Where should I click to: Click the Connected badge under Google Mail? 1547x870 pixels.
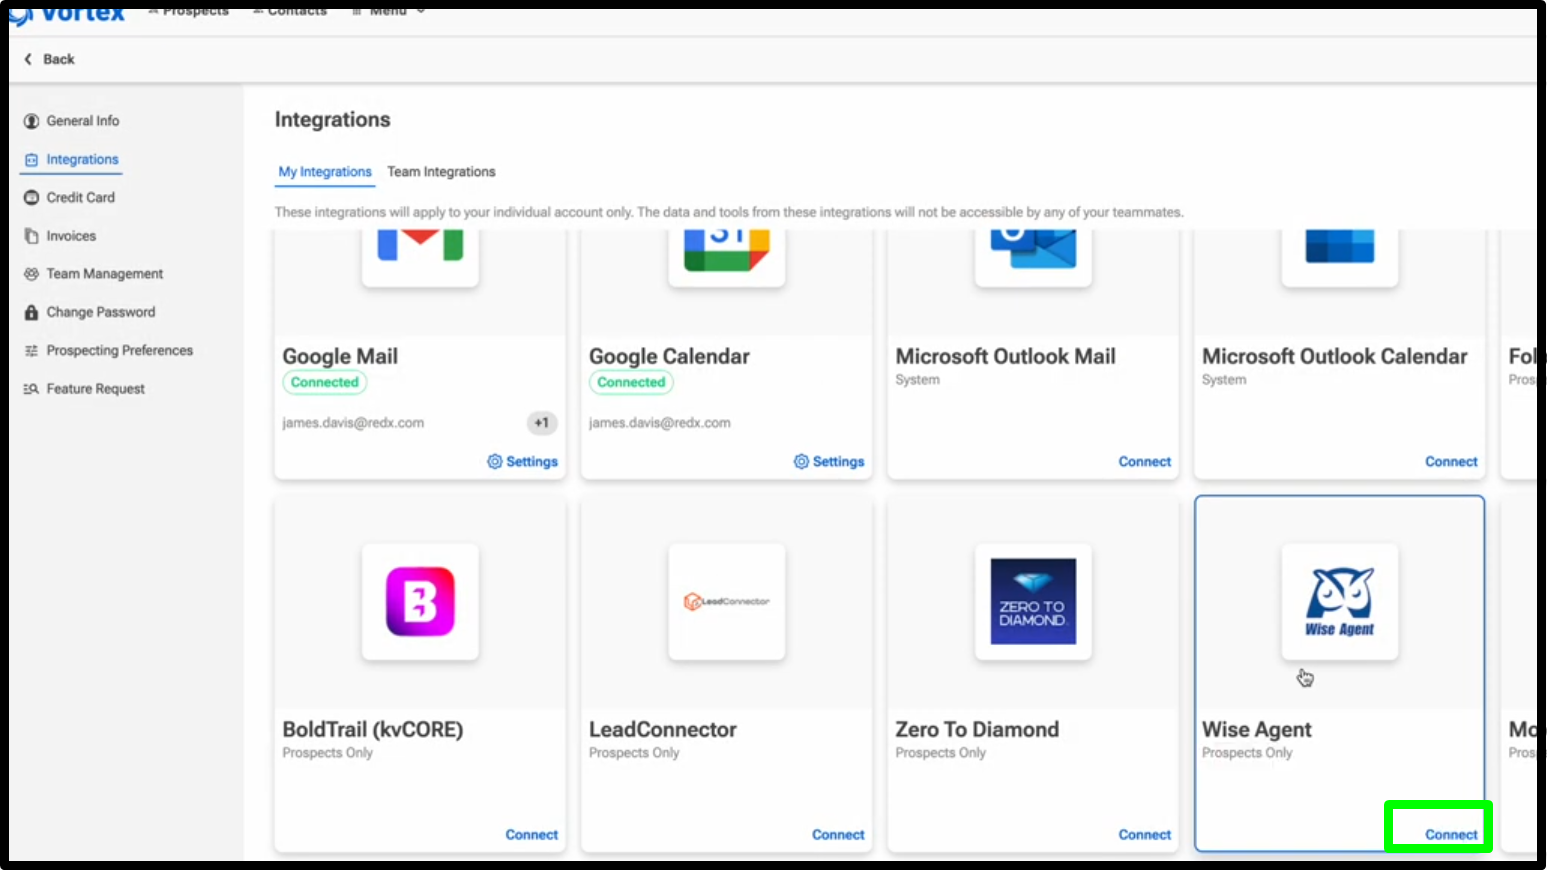pyautogui.click(x=325, y=382)
